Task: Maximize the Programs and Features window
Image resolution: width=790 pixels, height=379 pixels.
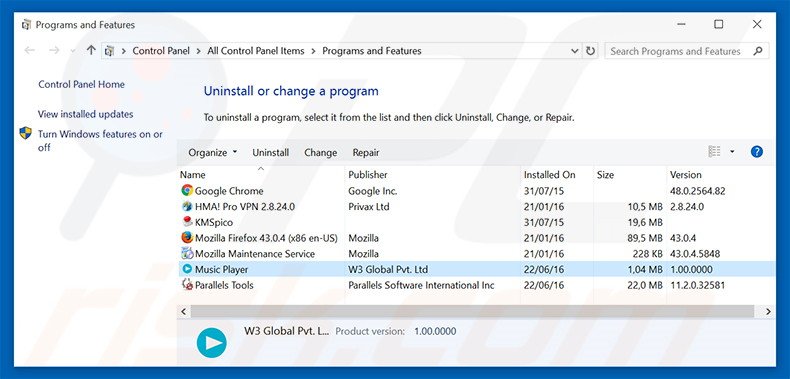Action: click(718, 24)
